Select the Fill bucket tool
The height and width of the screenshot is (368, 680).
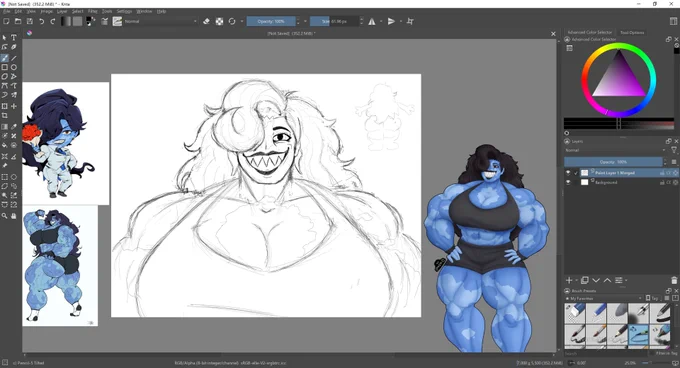[x=4, y=145]
